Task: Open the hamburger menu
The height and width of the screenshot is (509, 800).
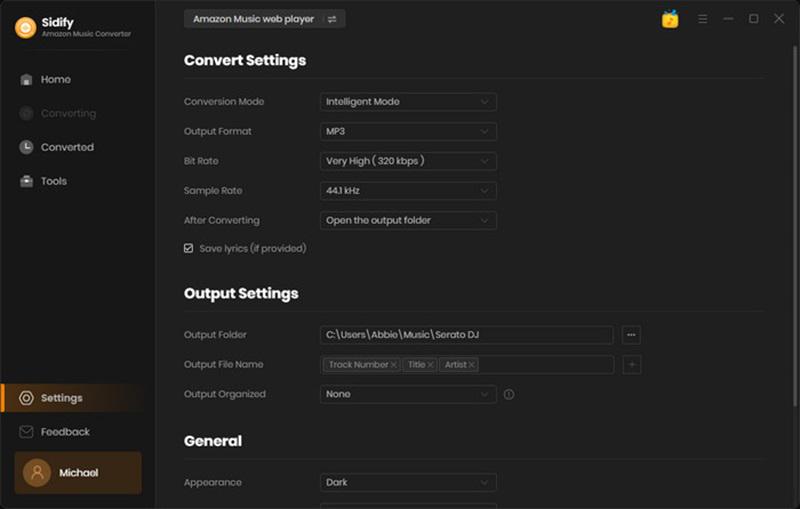Action: [x=703, y=19]
